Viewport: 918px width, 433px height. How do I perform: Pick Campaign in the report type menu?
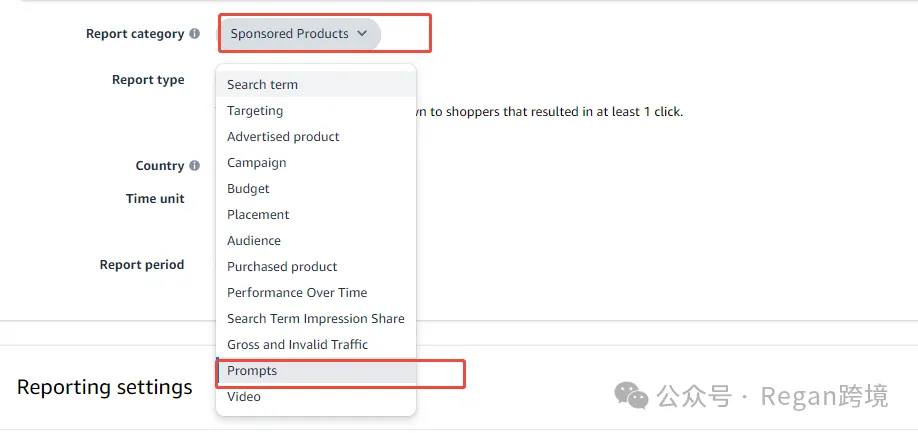(256, 163)
